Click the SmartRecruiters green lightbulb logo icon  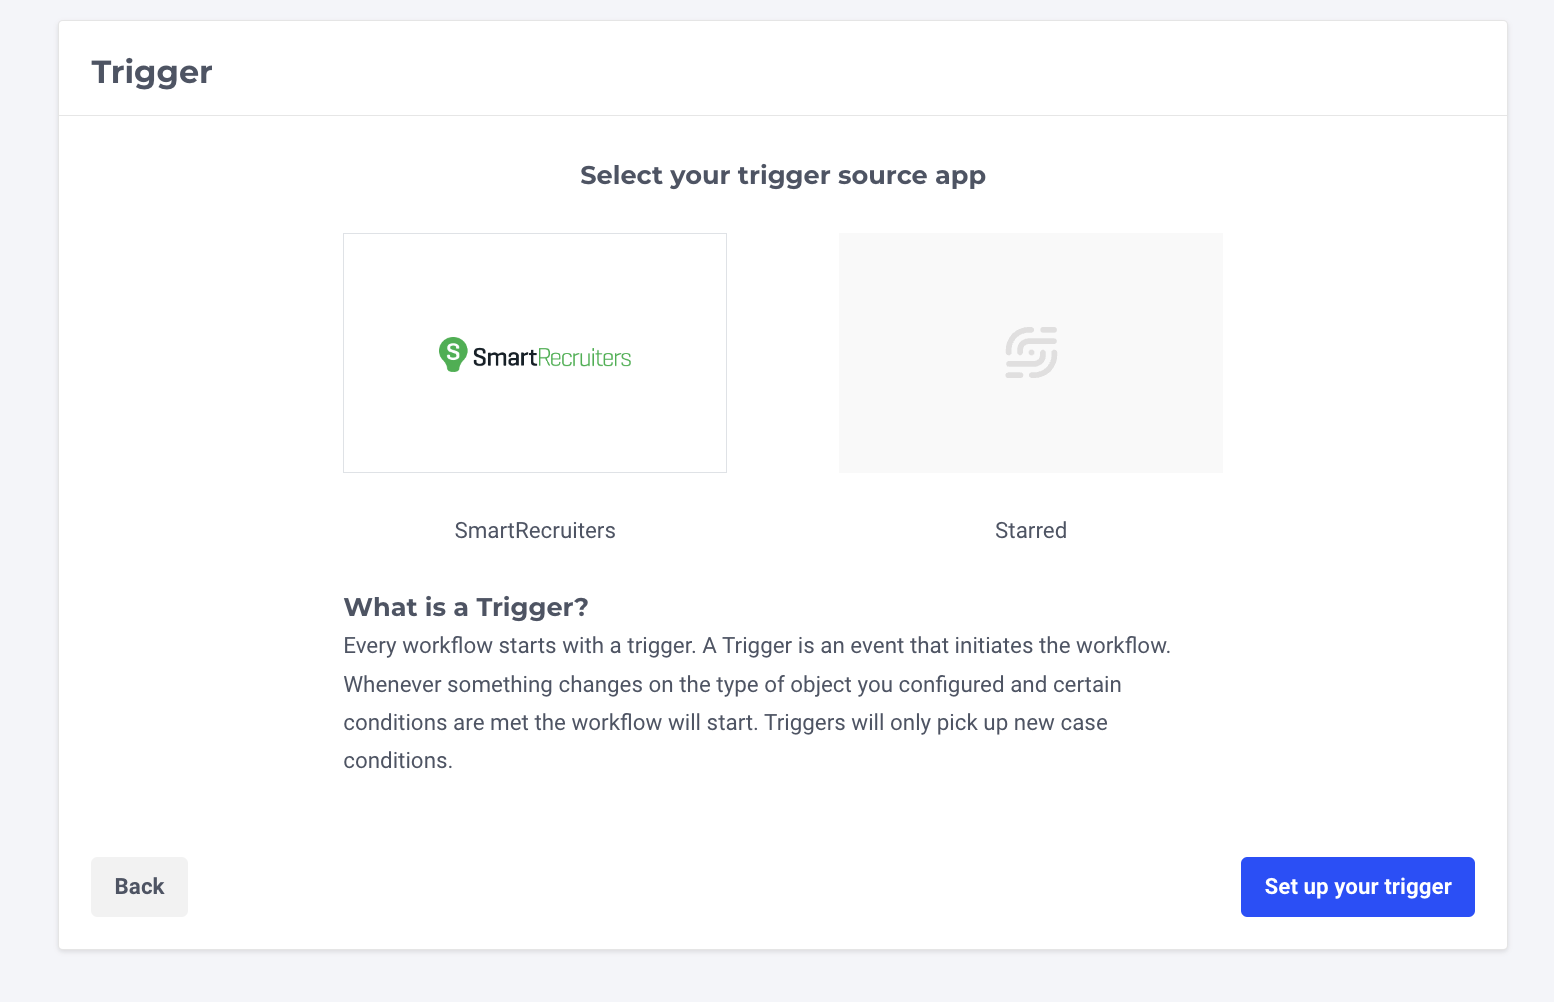coord(453,354)
